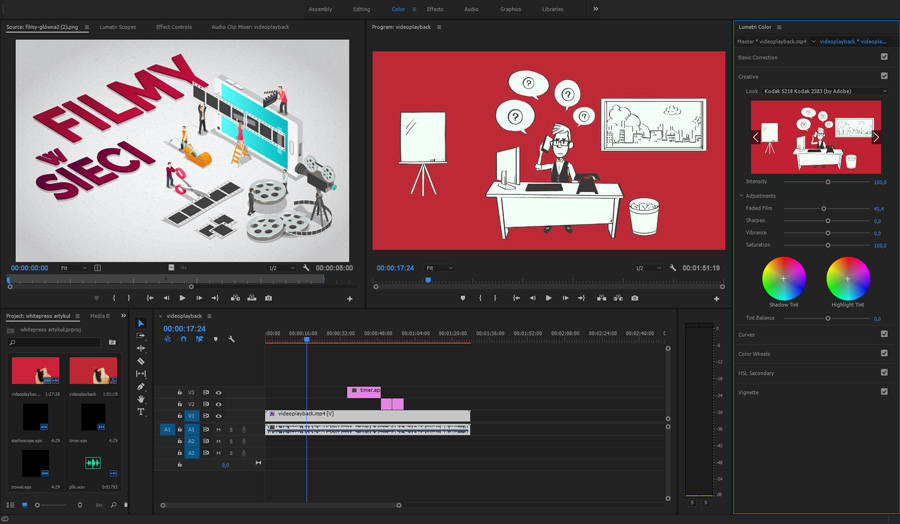The image size is (900, 524).
Task: Toggle Vignette checkbox
Action: click(884, 391)
